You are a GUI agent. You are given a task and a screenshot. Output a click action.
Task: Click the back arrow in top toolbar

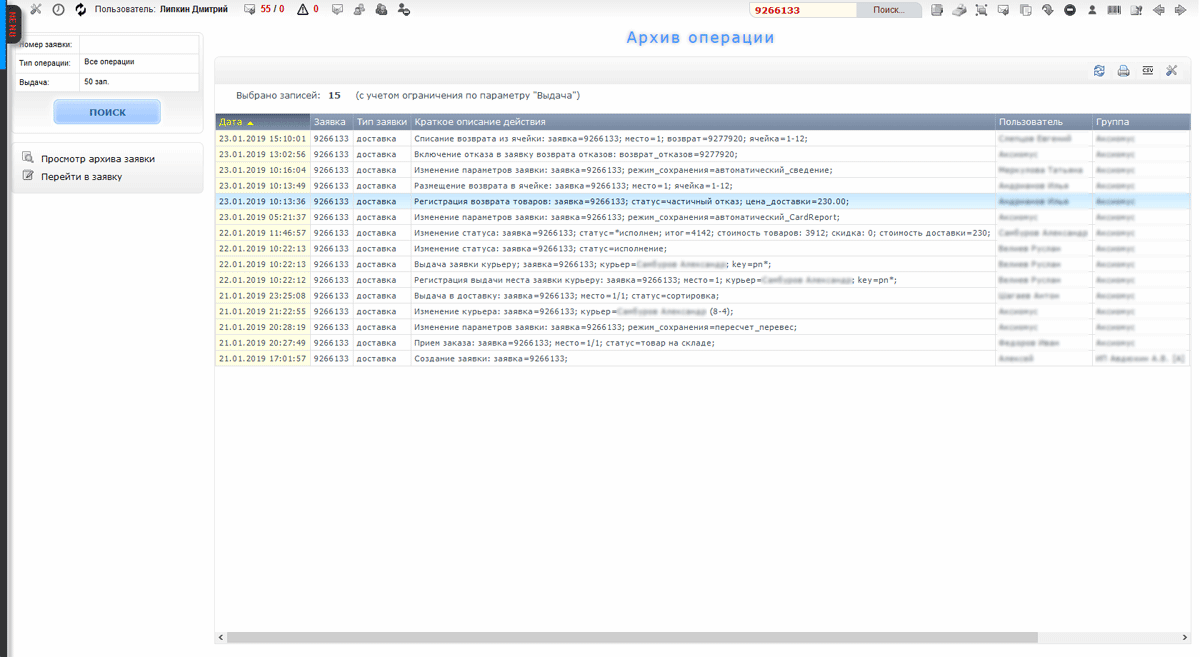(x=1159, y=10)
